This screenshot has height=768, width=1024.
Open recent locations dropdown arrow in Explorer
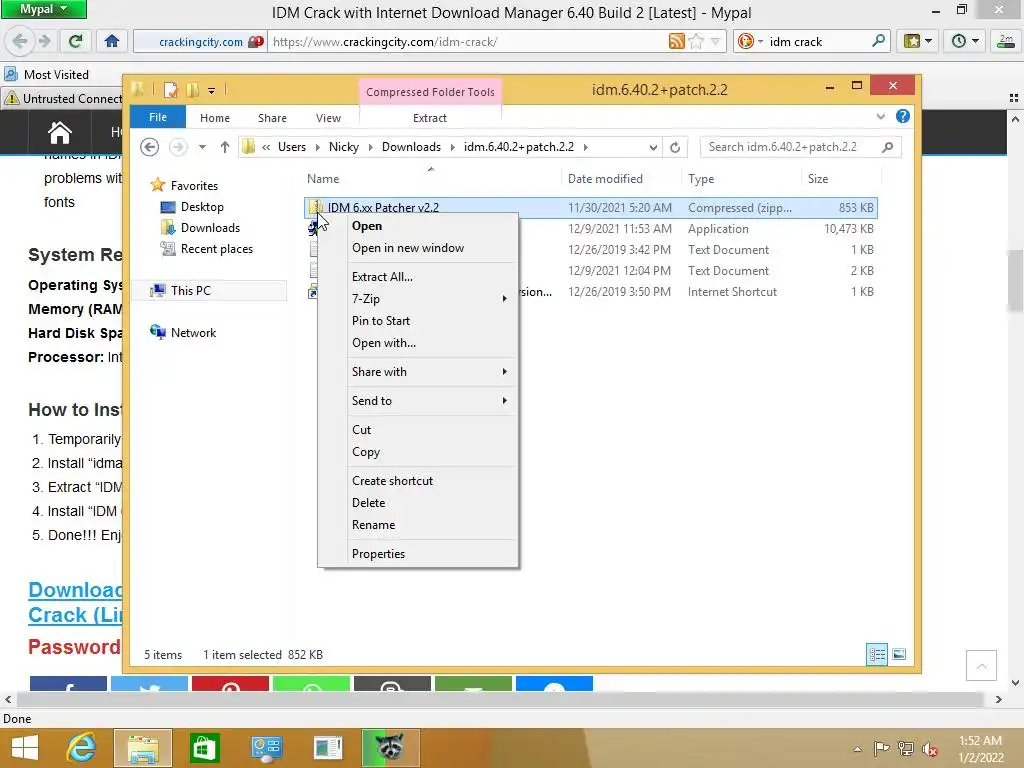click(202, 147)
